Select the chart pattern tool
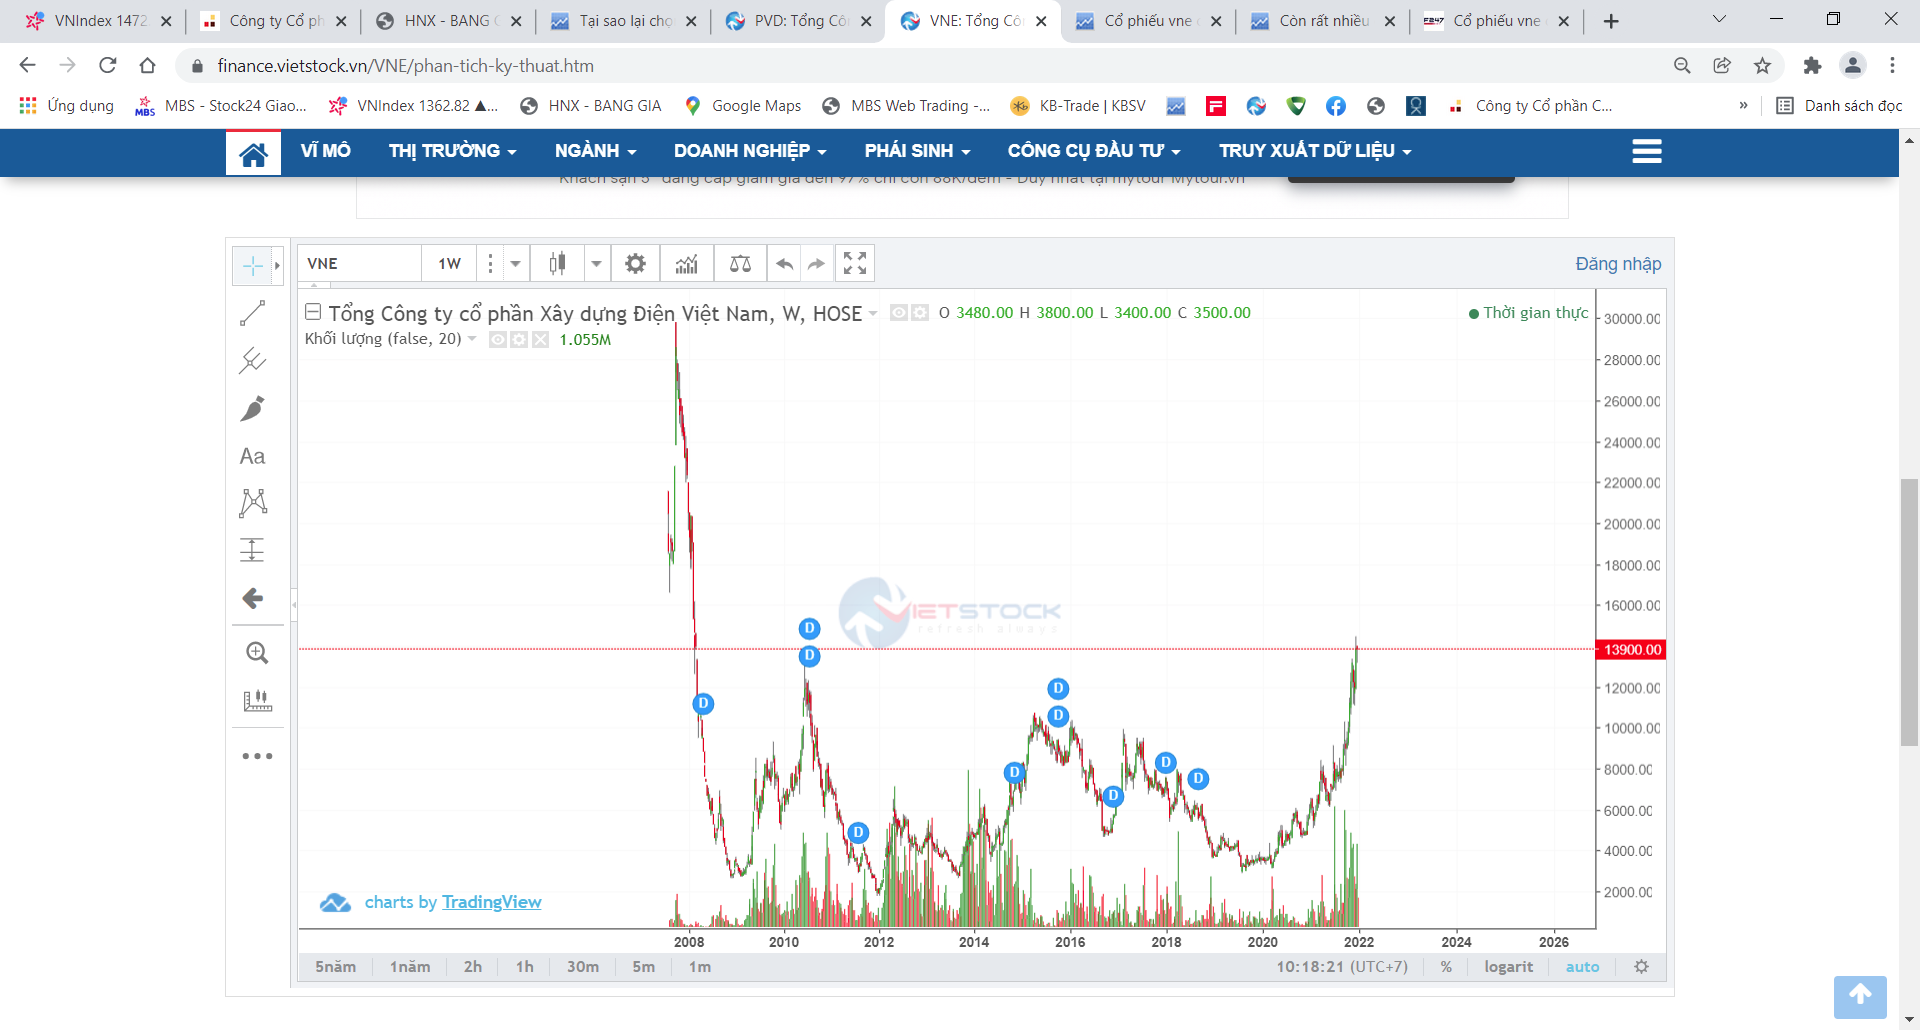 (252, 503)
